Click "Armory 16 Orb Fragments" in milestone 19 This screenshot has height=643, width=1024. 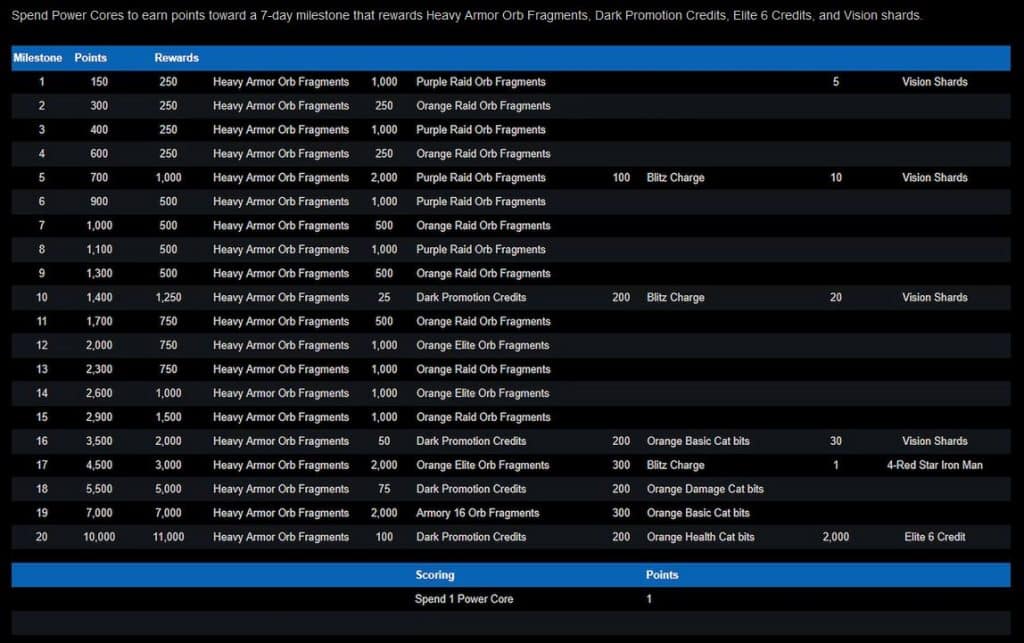pos(478,513)
